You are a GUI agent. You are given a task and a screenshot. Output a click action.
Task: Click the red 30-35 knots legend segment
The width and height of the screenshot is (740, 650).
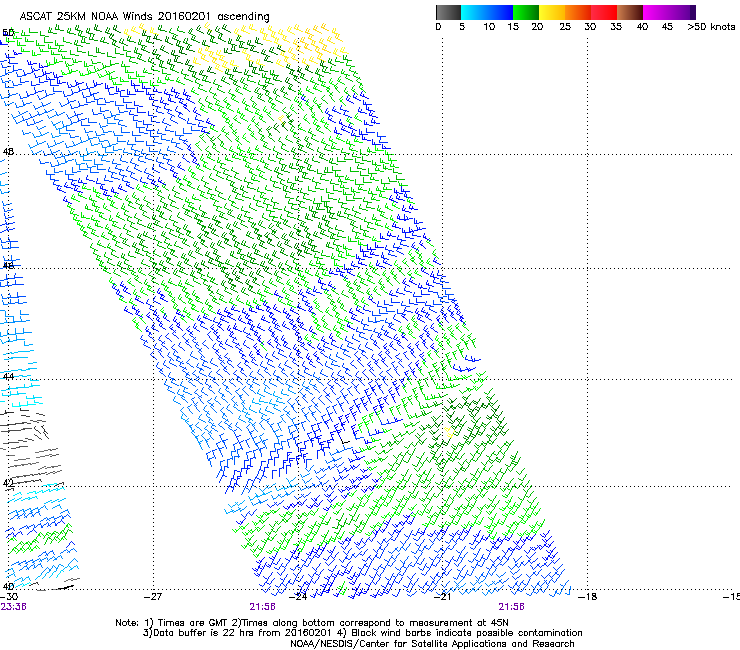604,12
